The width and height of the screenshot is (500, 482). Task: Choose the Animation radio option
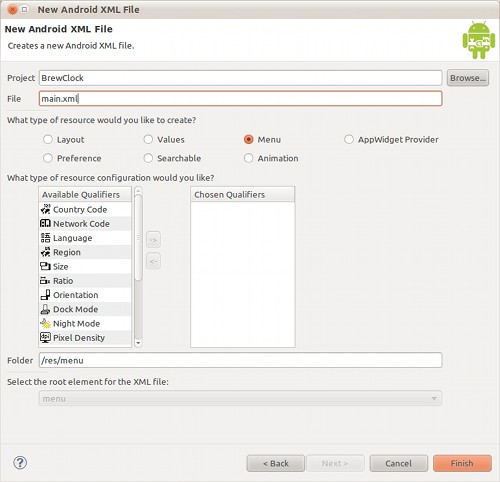249,158
